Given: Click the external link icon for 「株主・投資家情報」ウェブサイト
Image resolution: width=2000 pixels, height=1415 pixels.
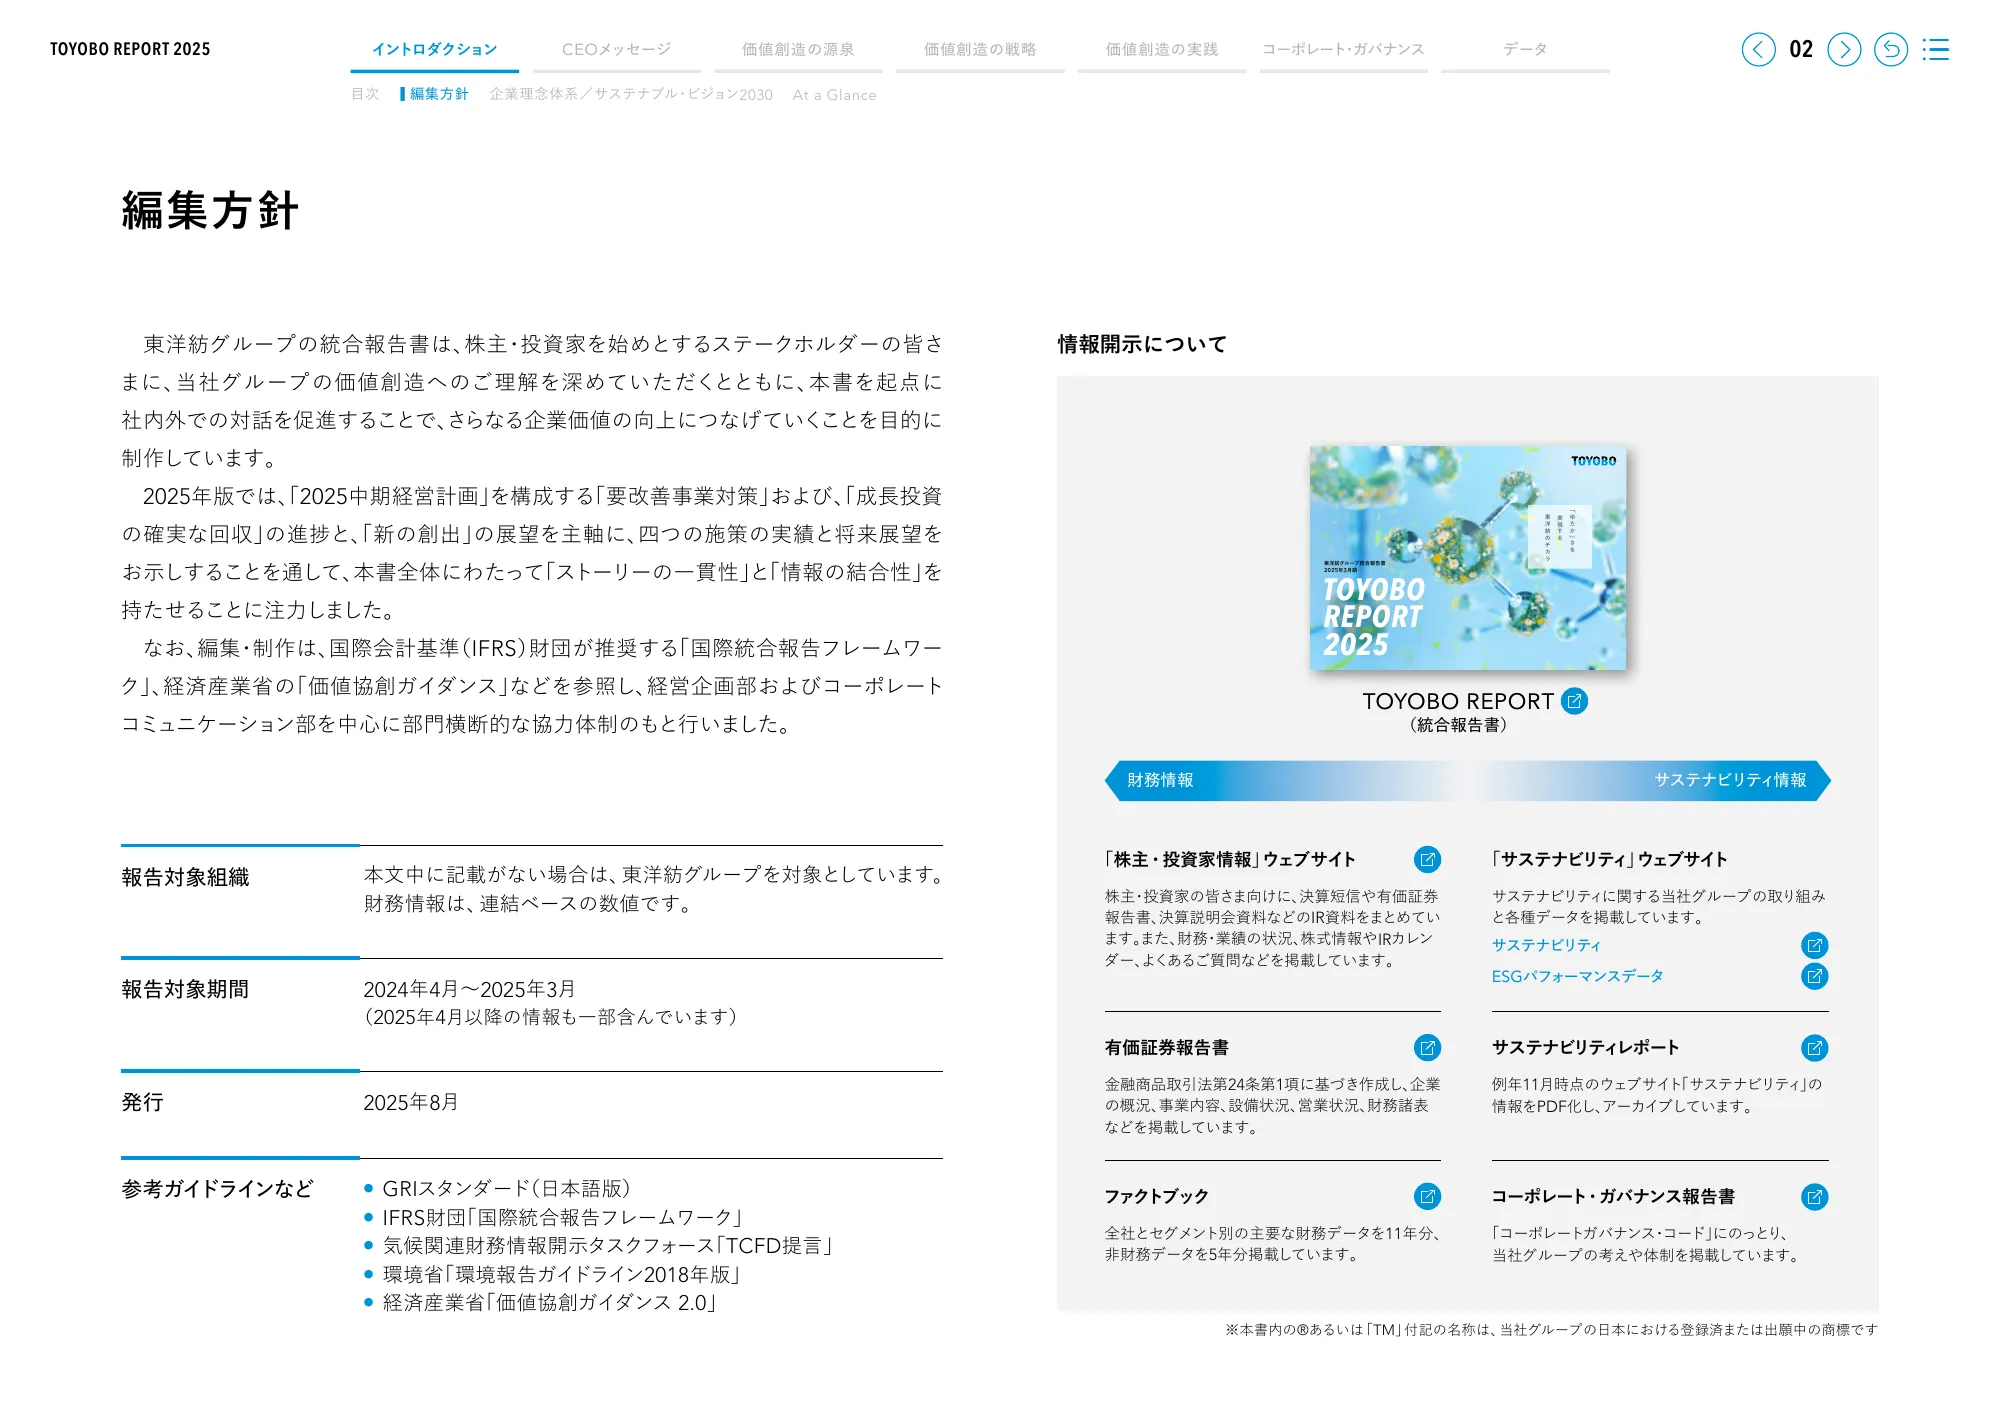Looking at the screenshot, I should 1428,859.
